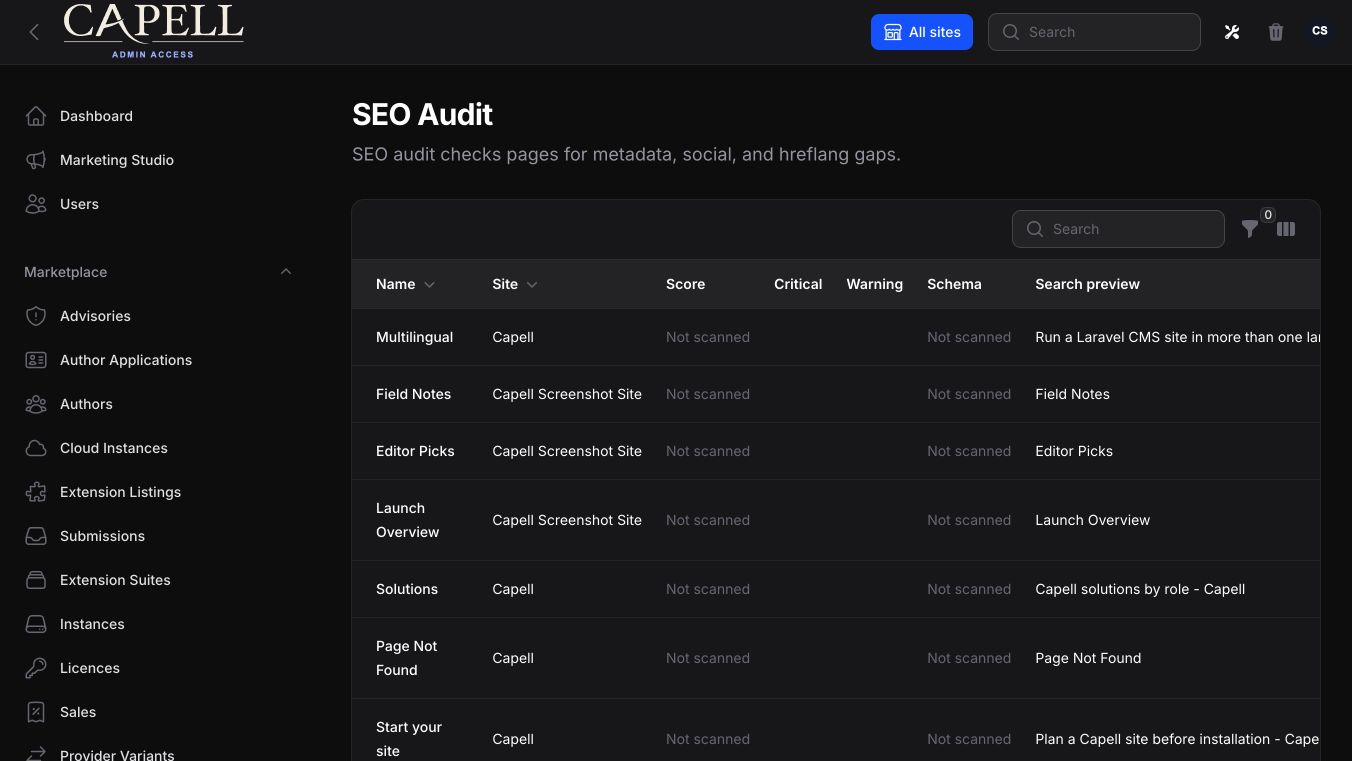Screen dimensions: 1352x761
Task: Click the Users people icon
Action: point(36,204)
